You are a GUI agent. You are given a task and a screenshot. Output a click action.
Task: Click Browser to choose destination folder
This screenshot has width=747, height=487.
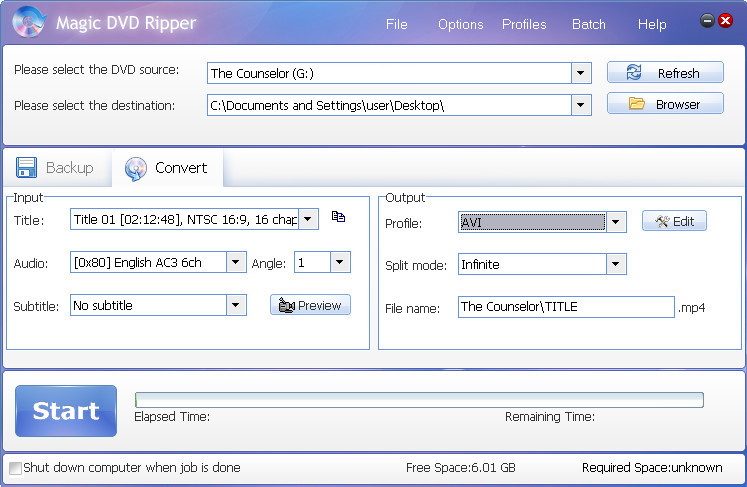(x=665, y=103)
